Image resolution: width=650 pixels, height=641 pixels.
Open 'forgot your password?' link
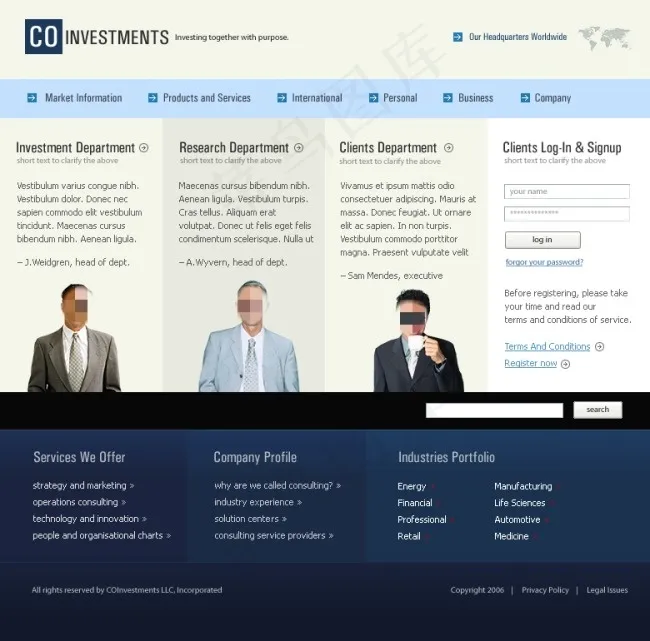(x=544, y=262)
